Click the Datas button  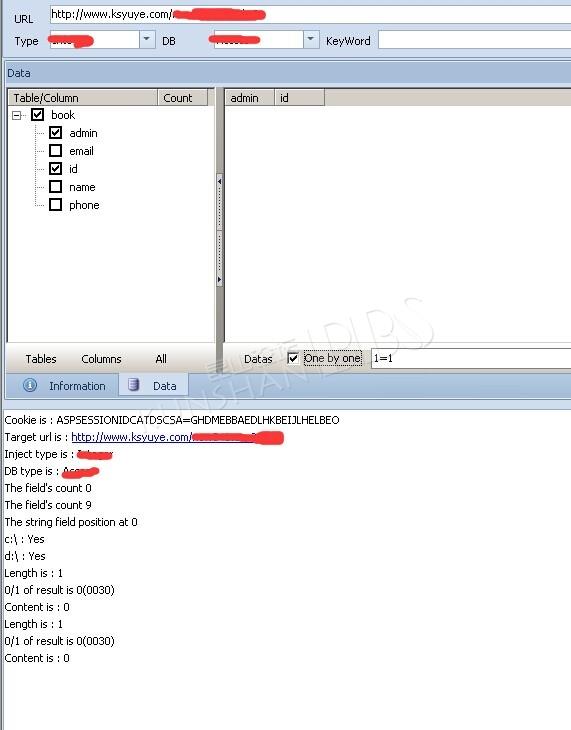click(258, 359)
